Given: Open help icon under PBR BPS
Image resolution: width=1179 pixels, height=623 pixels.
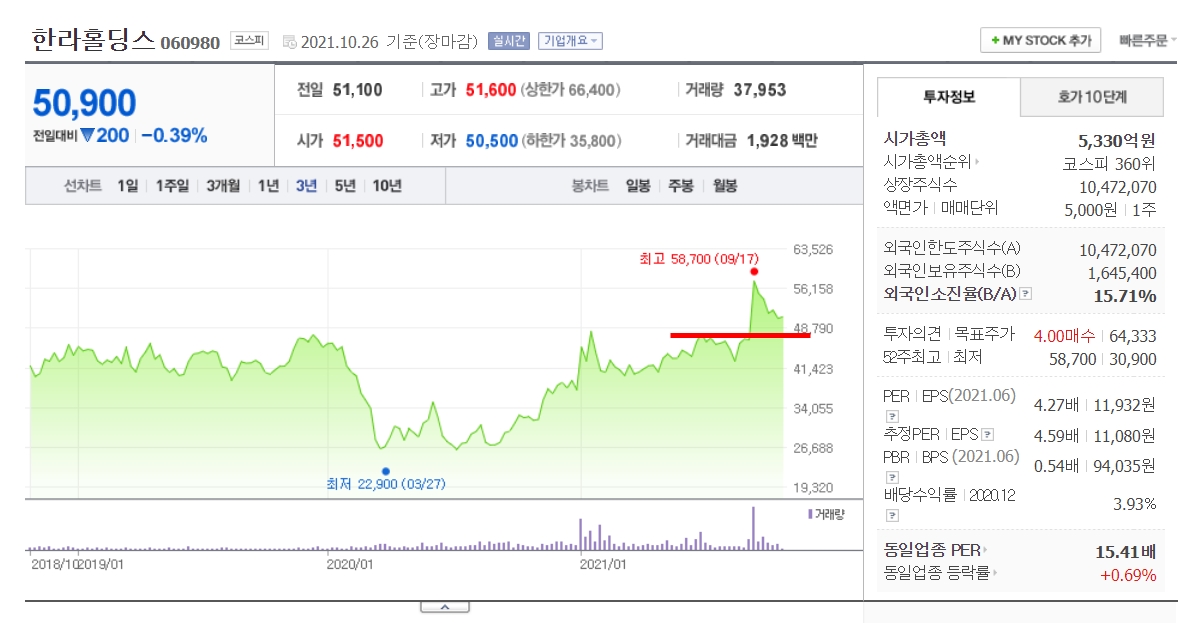Looking at the screenshot, I should pos(892,477).
